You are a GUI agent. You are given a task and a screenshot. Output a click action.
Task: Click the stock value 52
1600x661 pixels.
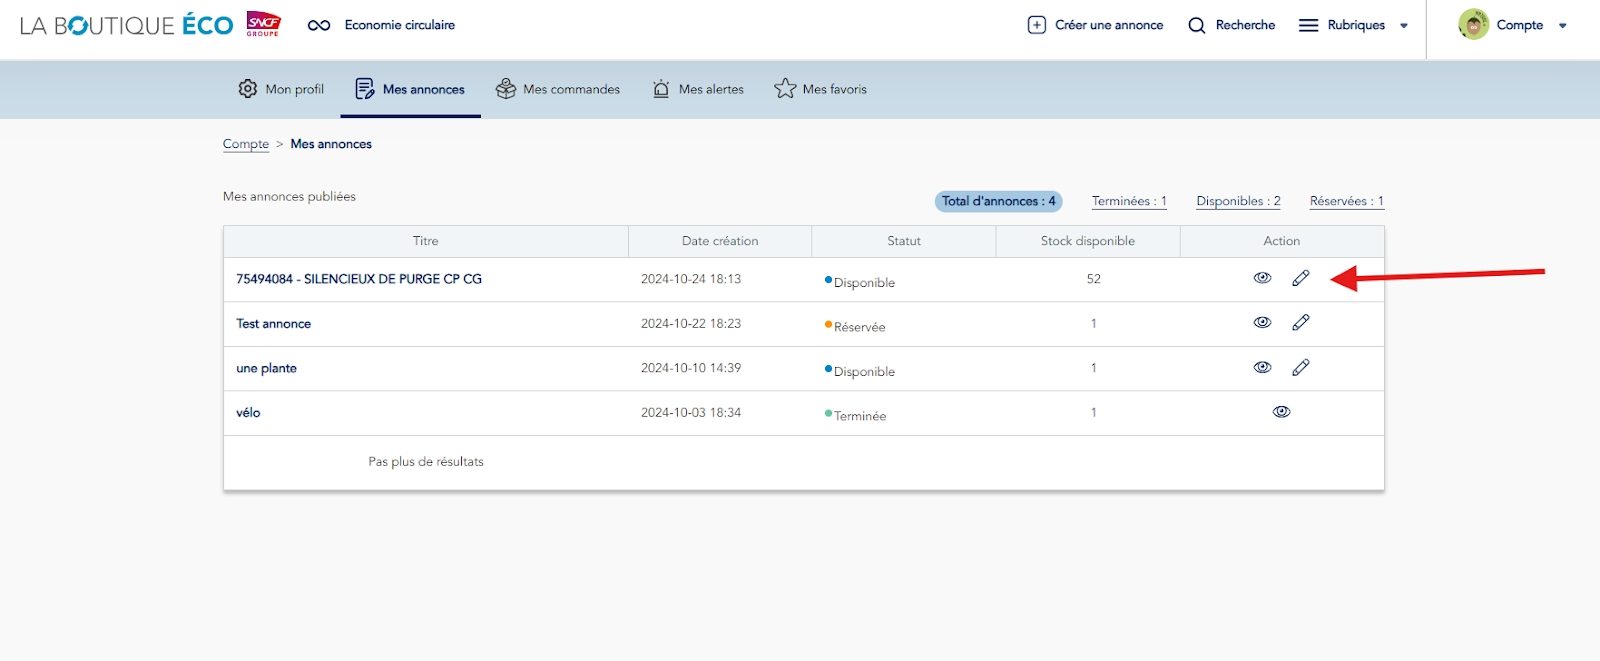click(x=1093, y=279)
